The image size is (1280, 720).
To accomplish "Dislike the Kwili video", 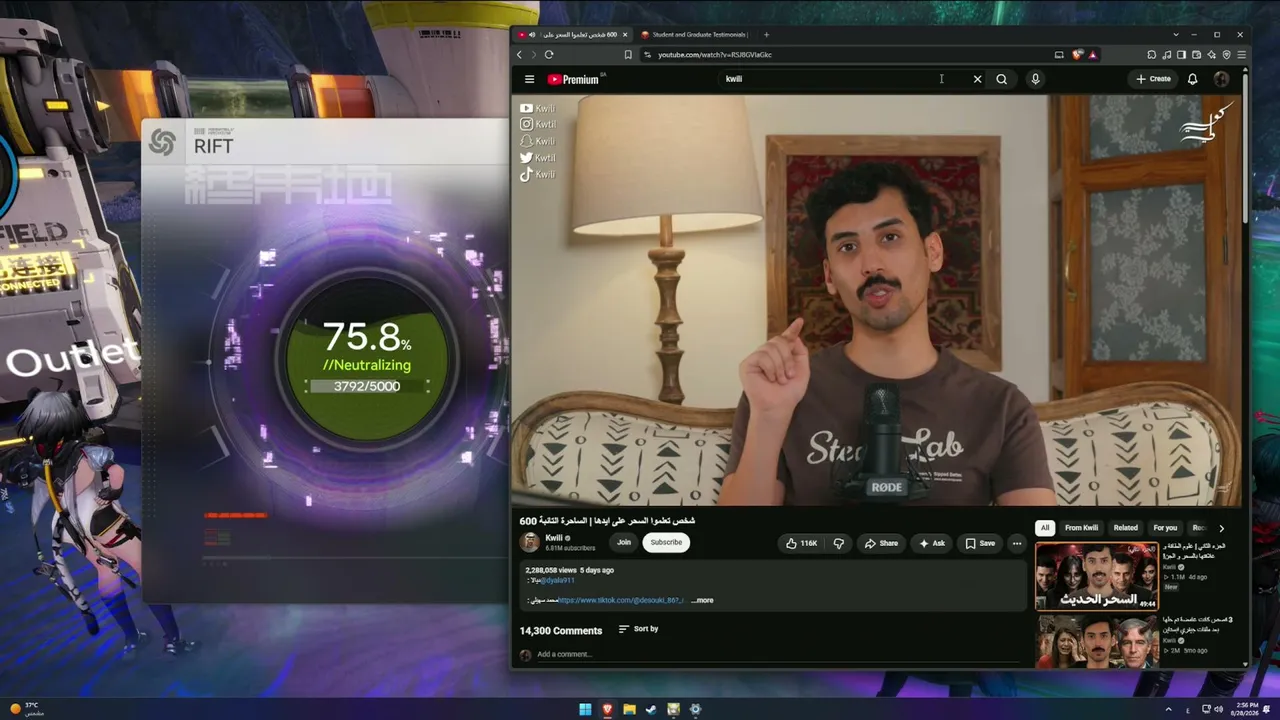I will click(x=839, y=543).
